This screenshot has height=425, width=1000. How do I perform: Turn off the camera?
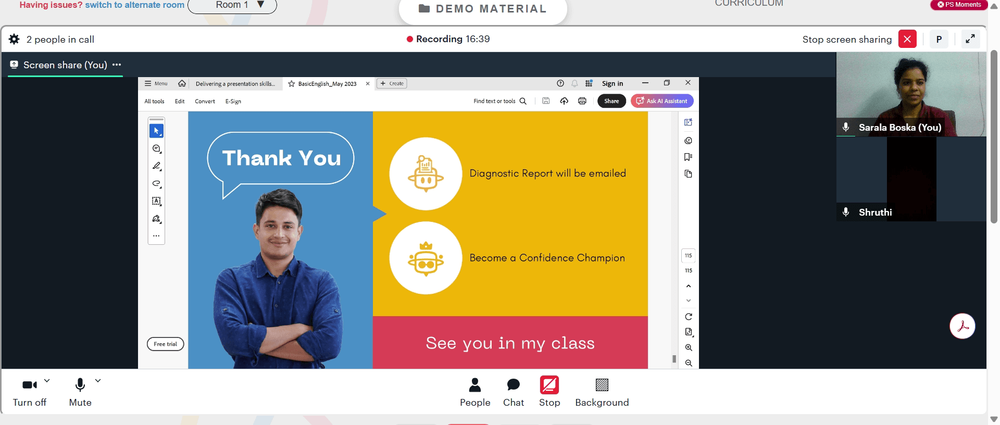click(29, 392)
